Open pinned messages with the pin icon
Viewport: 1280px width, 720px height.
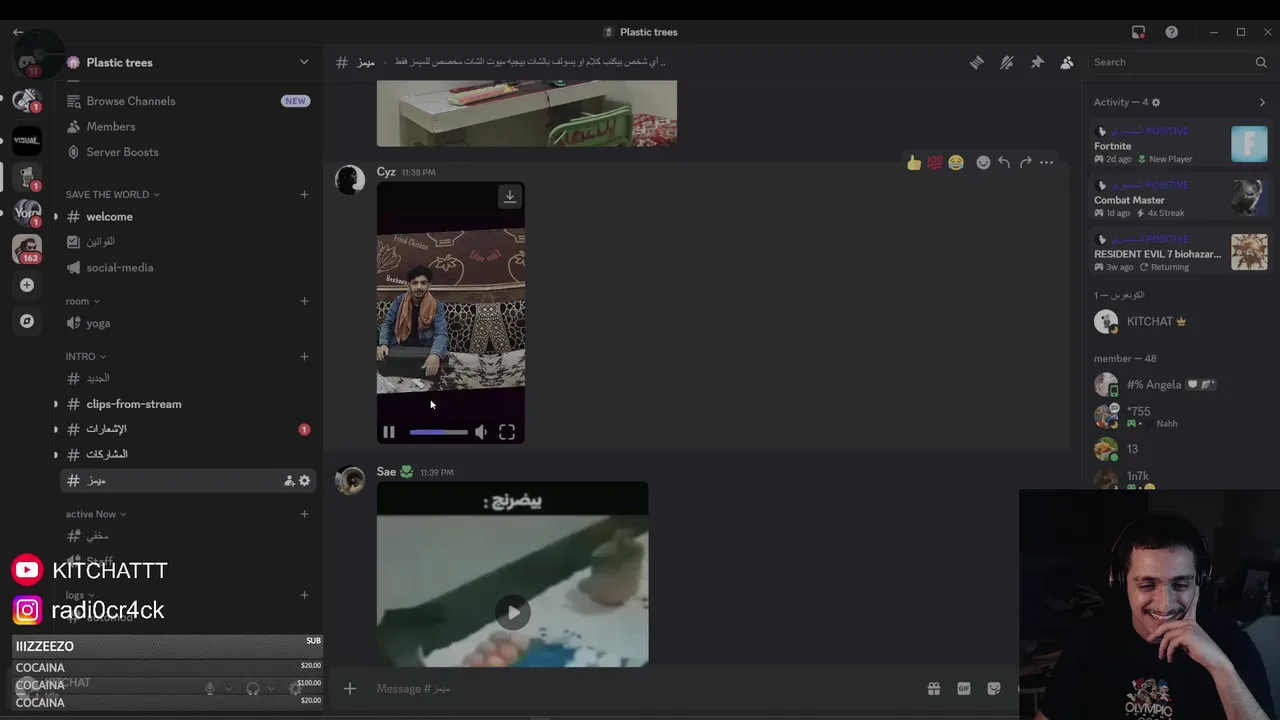pos(1037,62)
